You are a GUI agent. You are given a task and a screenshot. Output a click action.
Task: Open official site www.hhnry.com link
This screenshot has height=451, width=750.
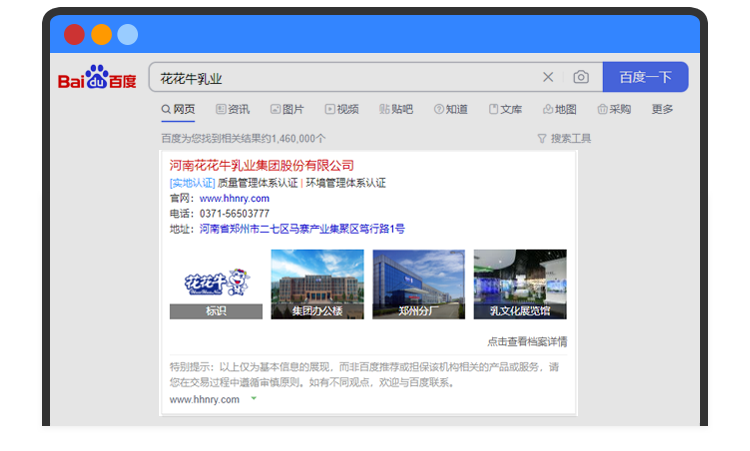pos(234,198)
